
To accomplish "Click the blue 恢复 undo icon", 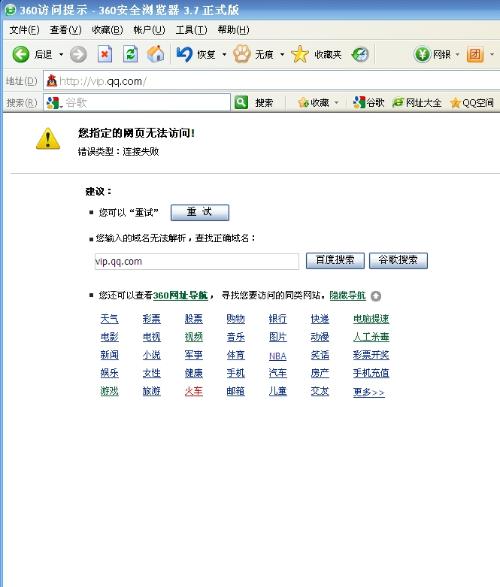I will coord(184,55).
